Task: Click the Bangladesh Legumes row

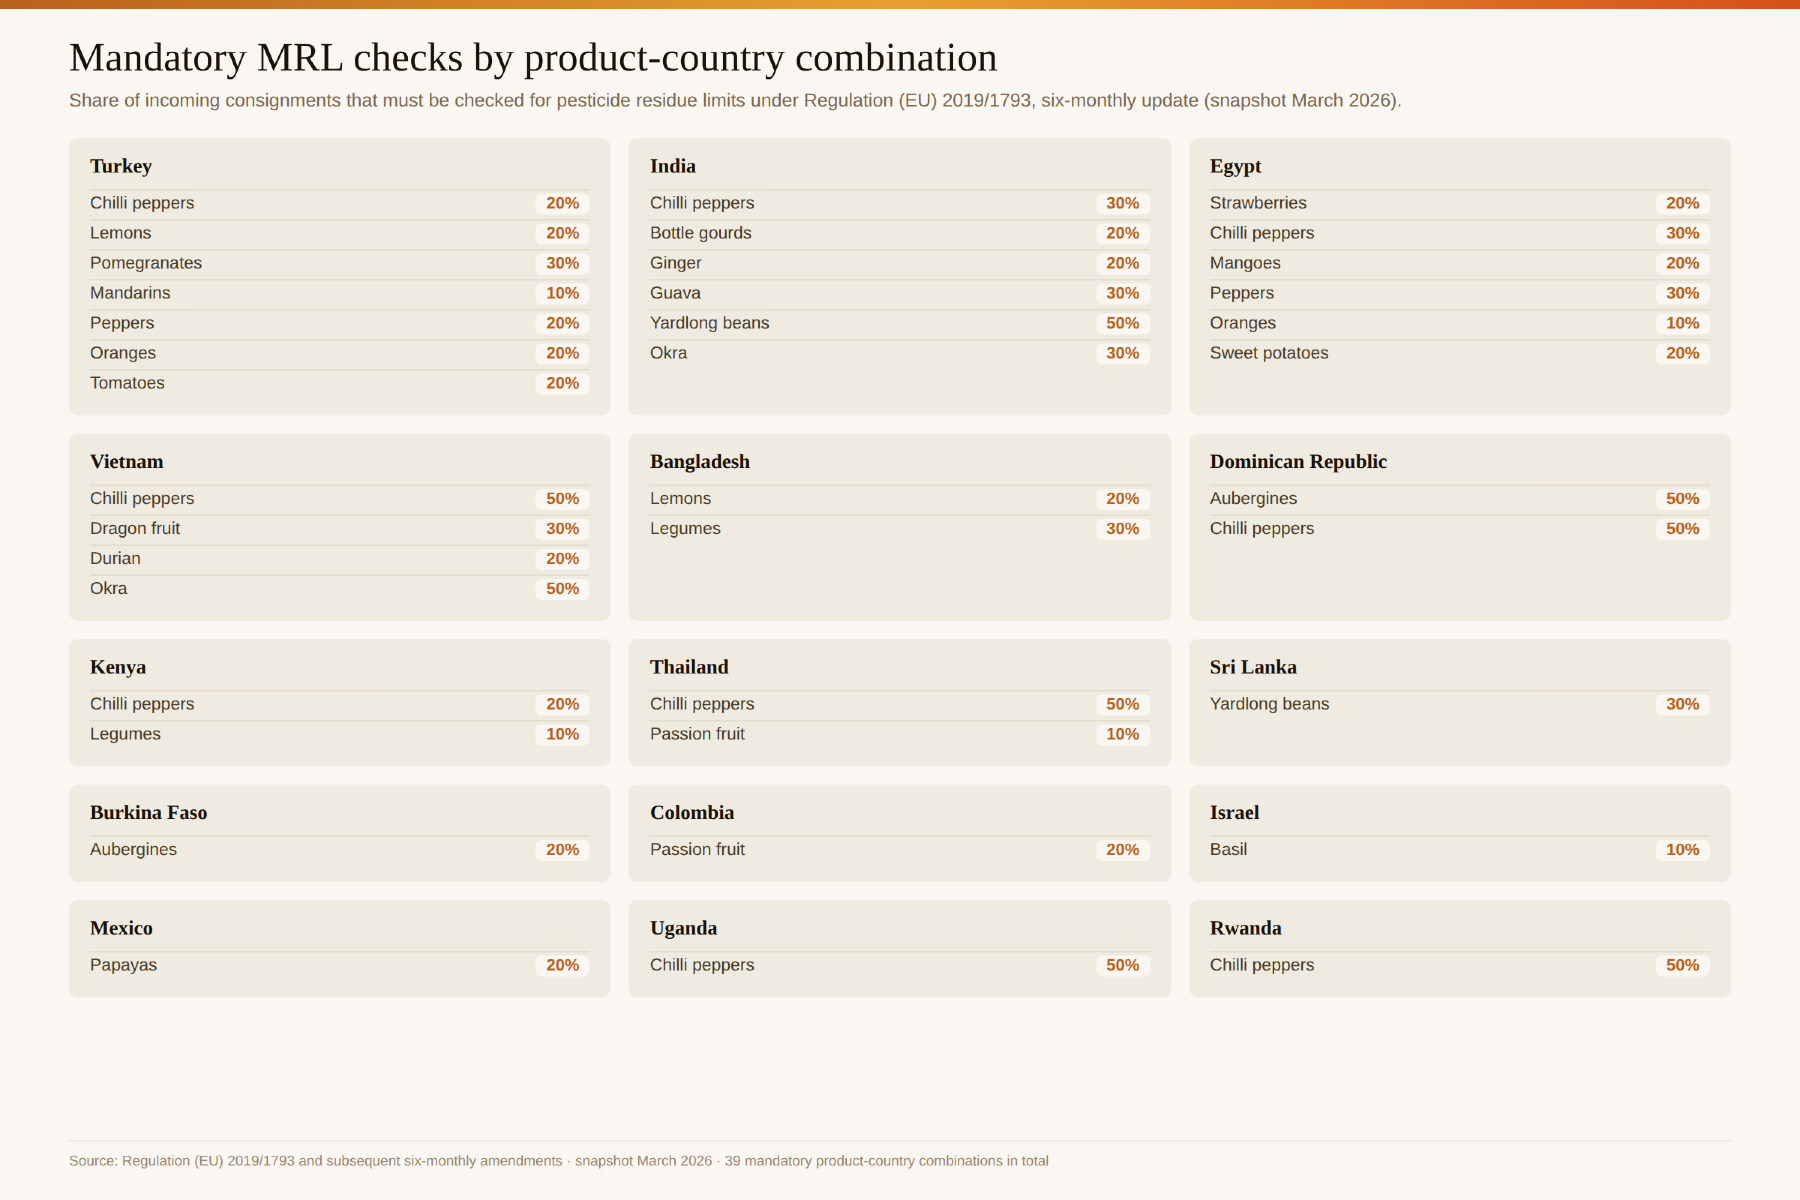Action: [899, 529]
